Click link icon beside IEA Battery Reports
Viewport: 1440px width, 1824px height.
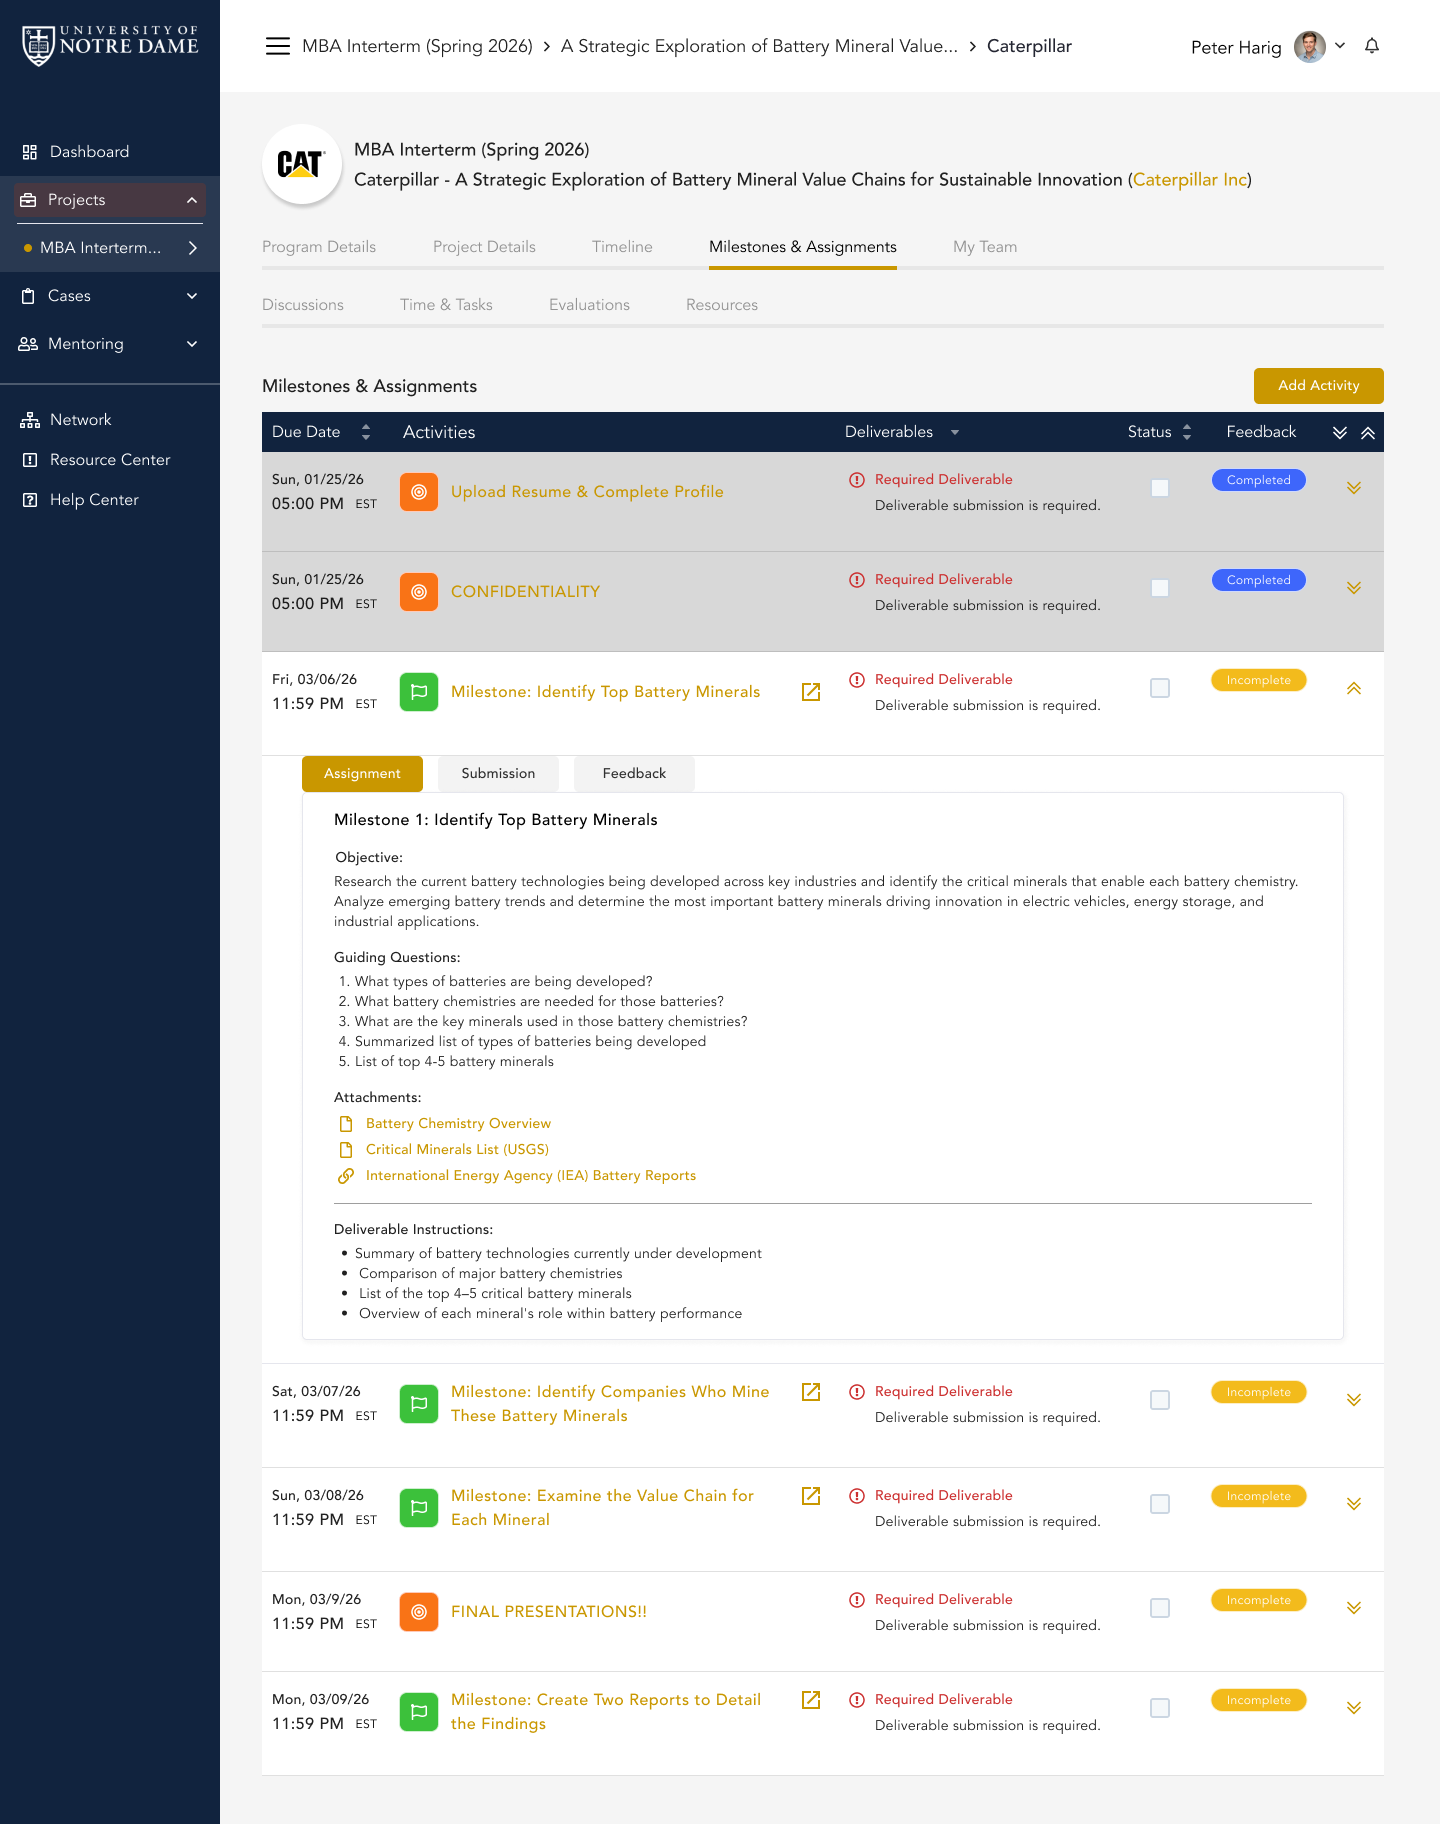(346, 1176)
